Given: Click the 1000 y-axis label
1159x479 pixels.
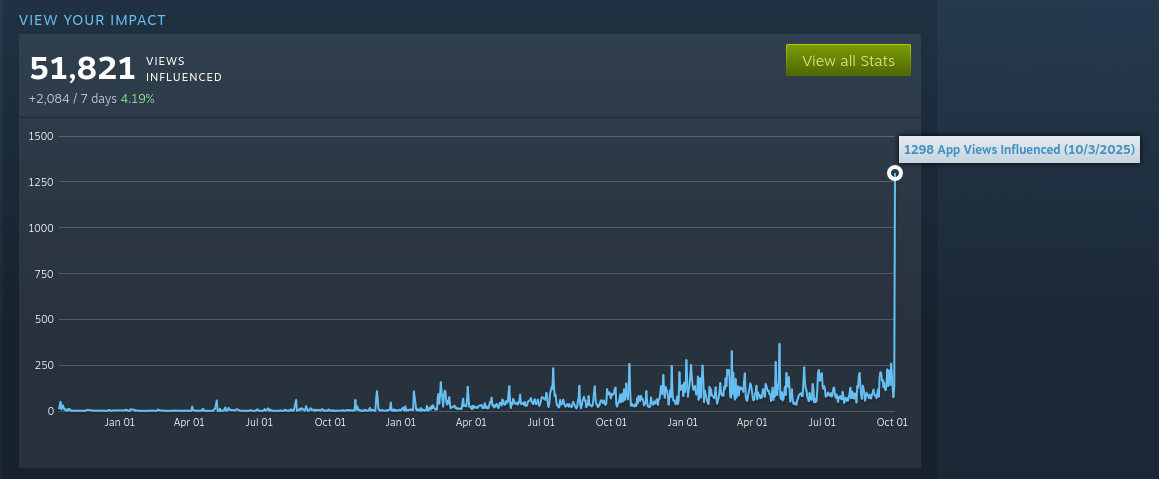Looking at the screenshot, I should [41, 228].
